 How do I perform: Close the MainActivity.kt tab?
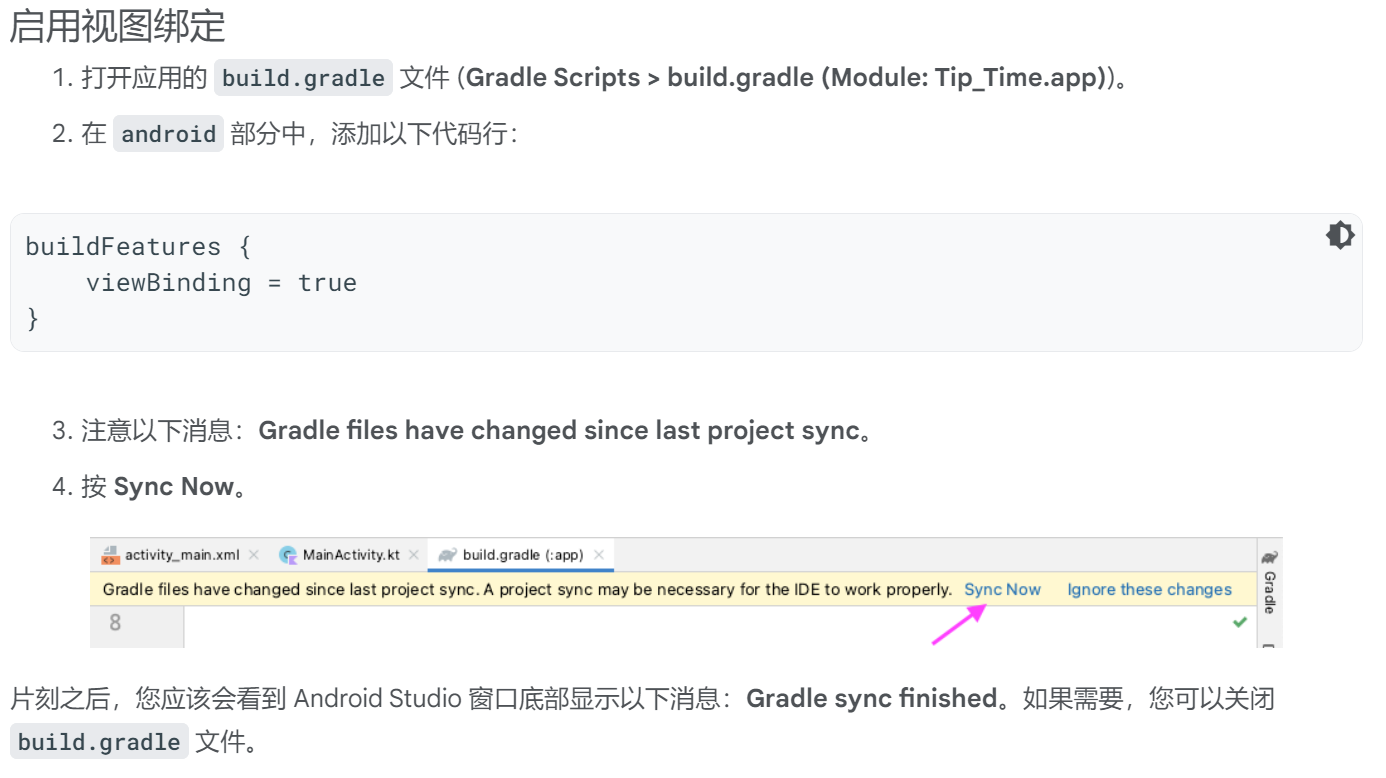[414, 555]
